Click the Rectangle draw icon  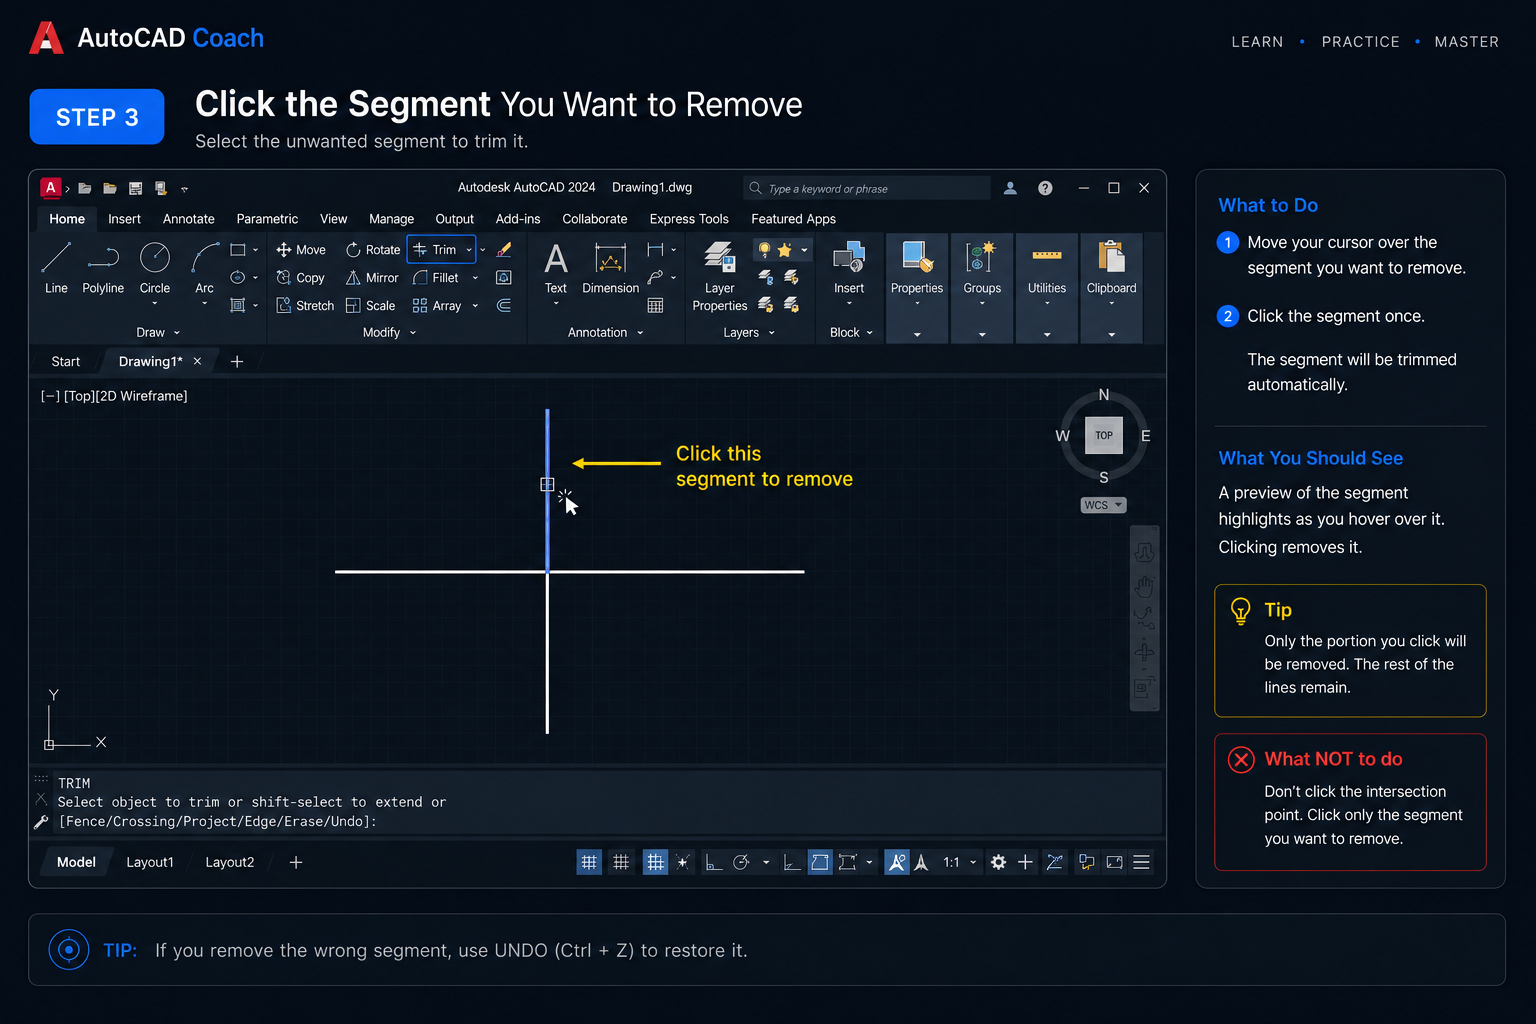coord(238,250)
